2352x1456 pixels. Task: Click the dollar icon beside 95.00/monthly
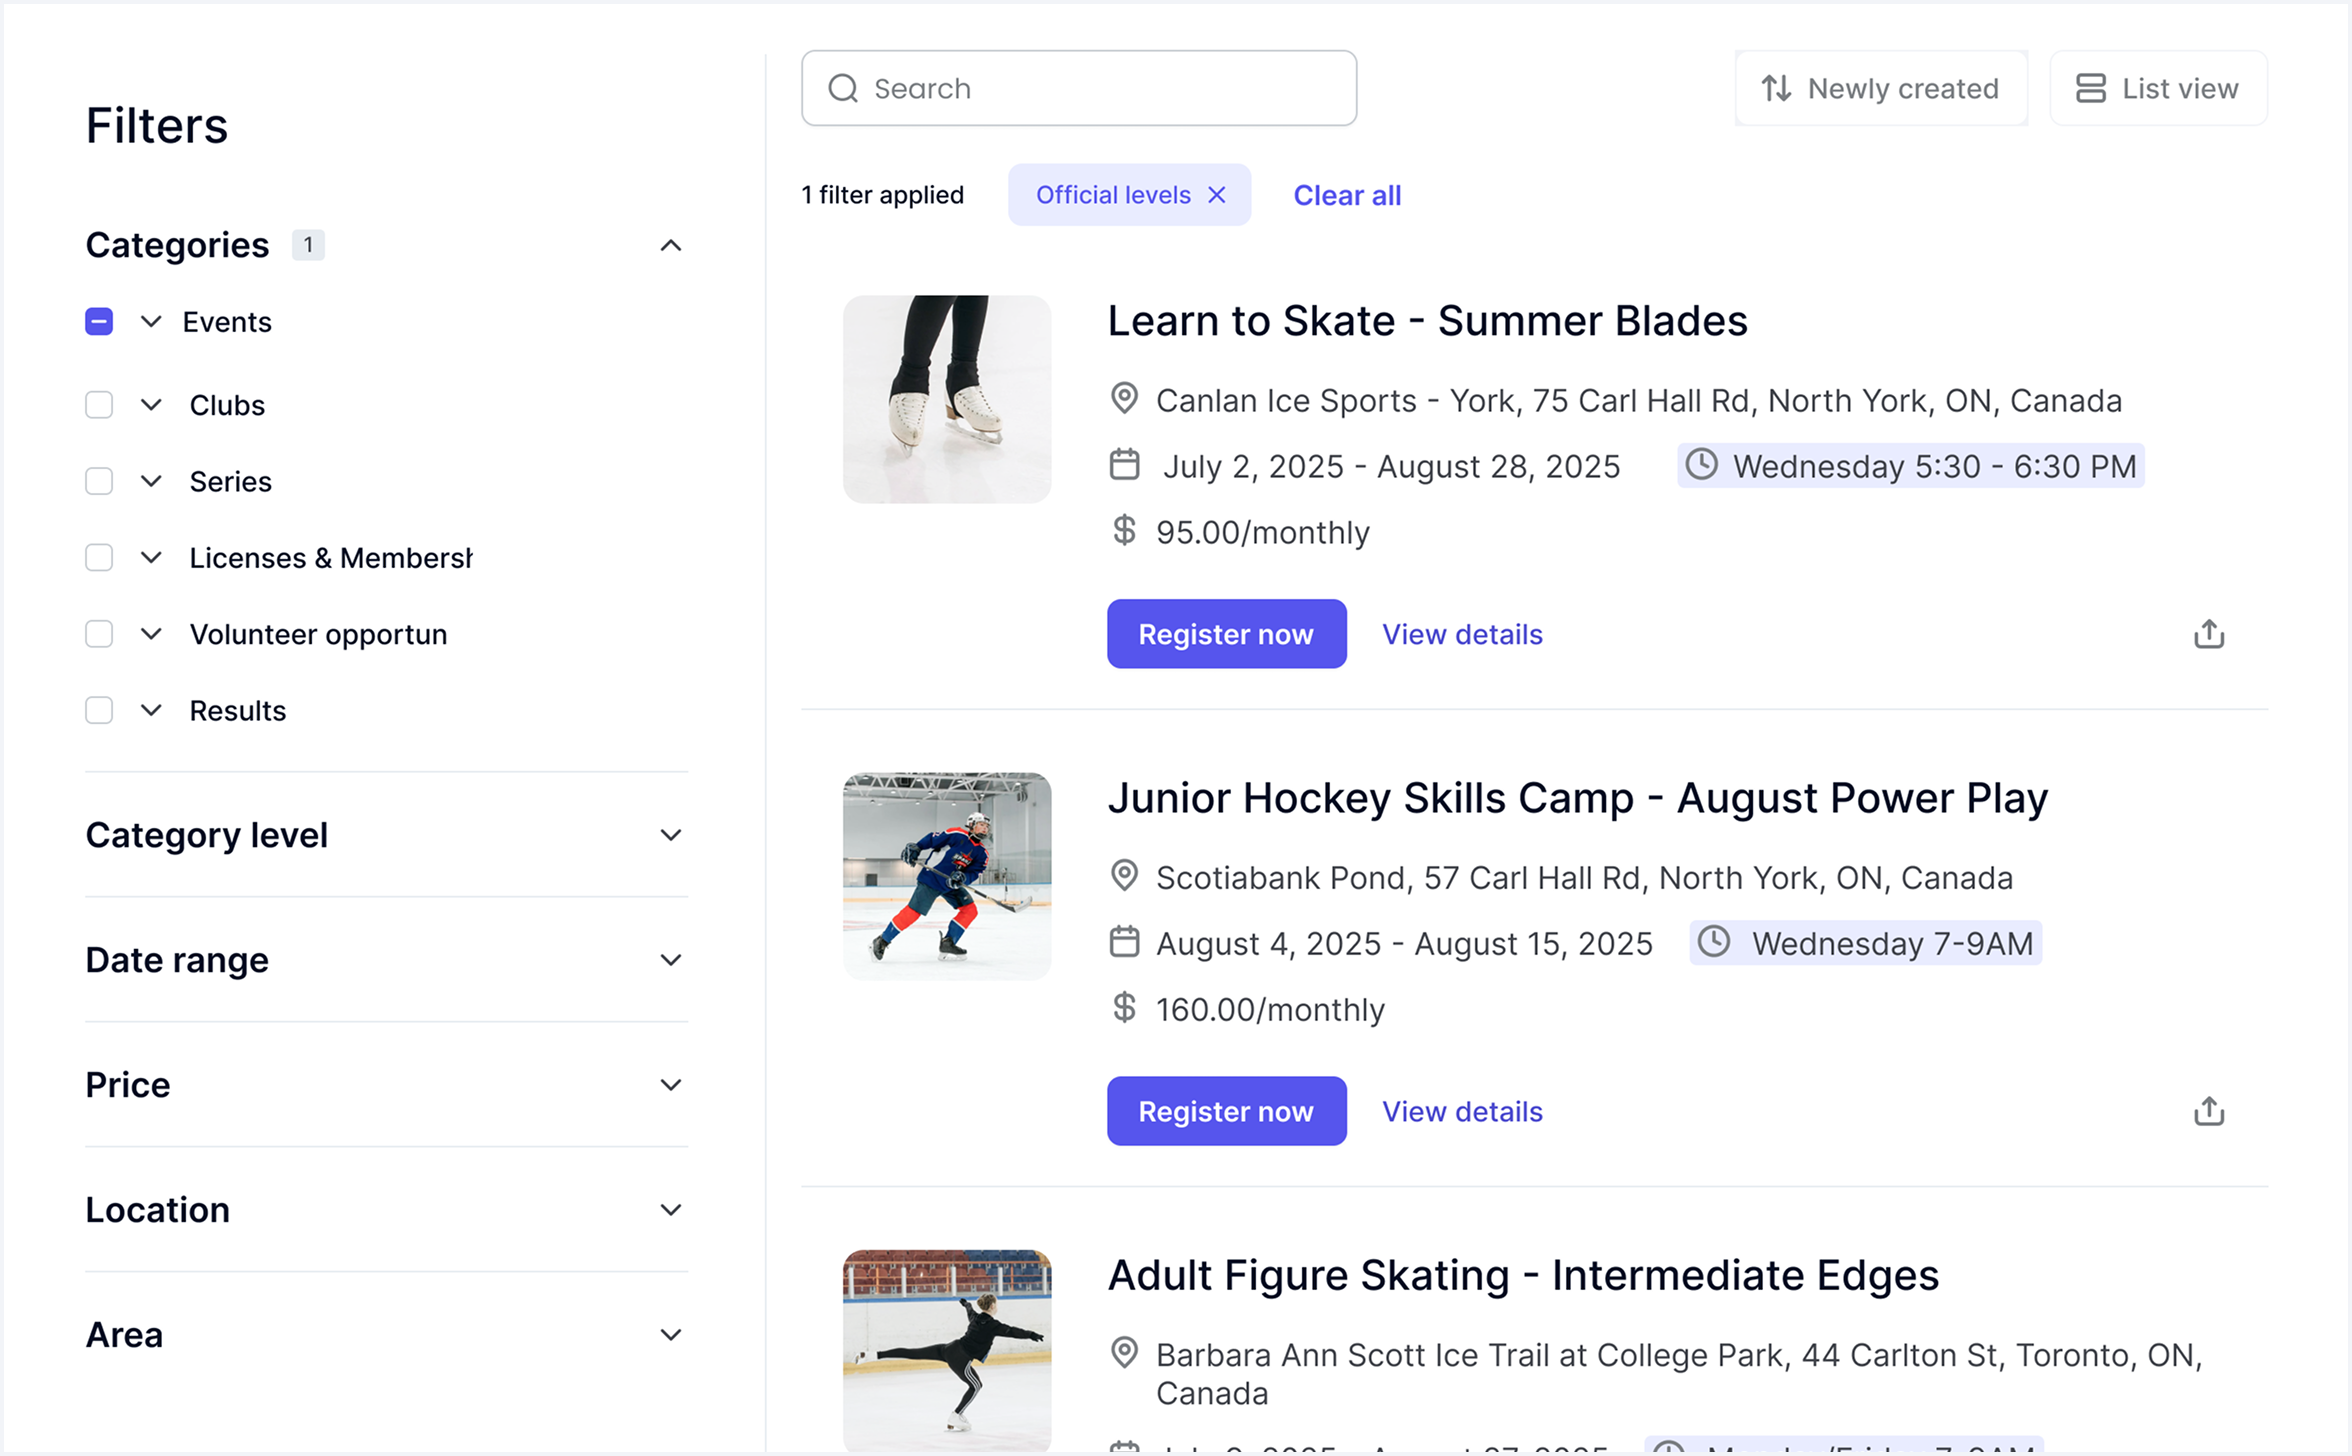1124,531
